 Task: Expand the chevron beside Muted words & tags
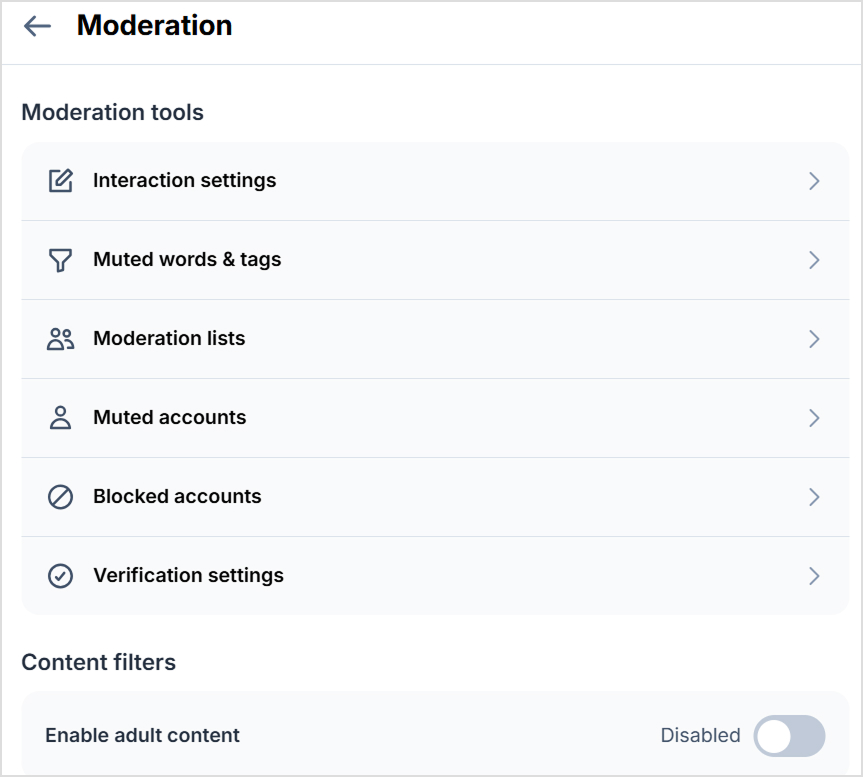[814, 260]
